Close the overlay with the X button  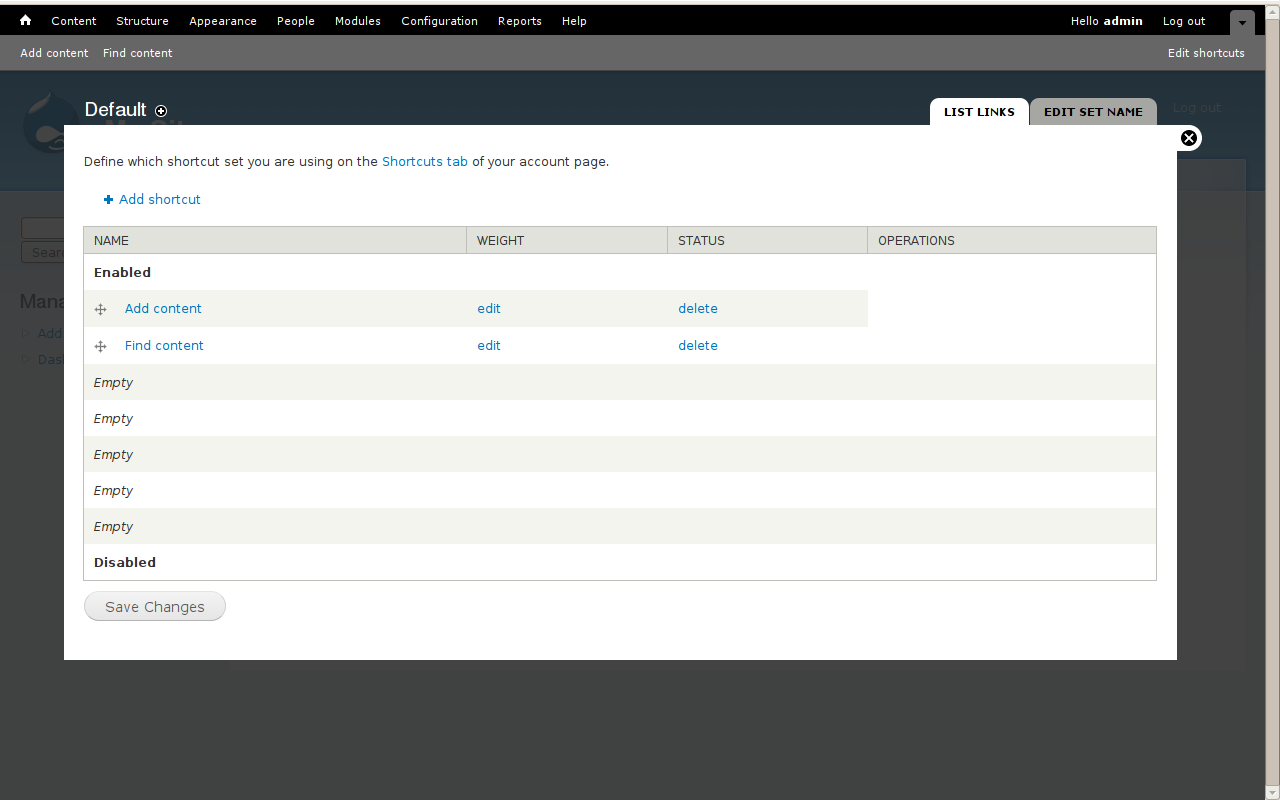click(1189, 138)
